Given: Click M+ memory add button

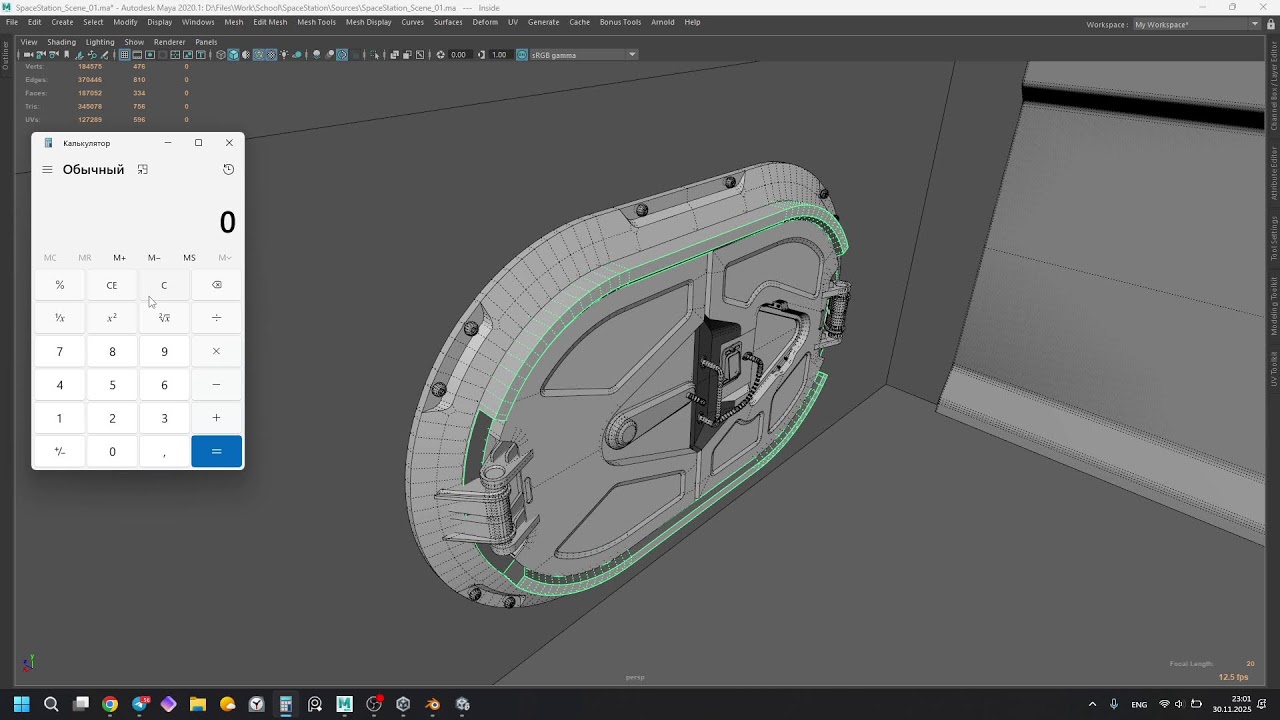Looking at the screenshot, I should [120, 258].
